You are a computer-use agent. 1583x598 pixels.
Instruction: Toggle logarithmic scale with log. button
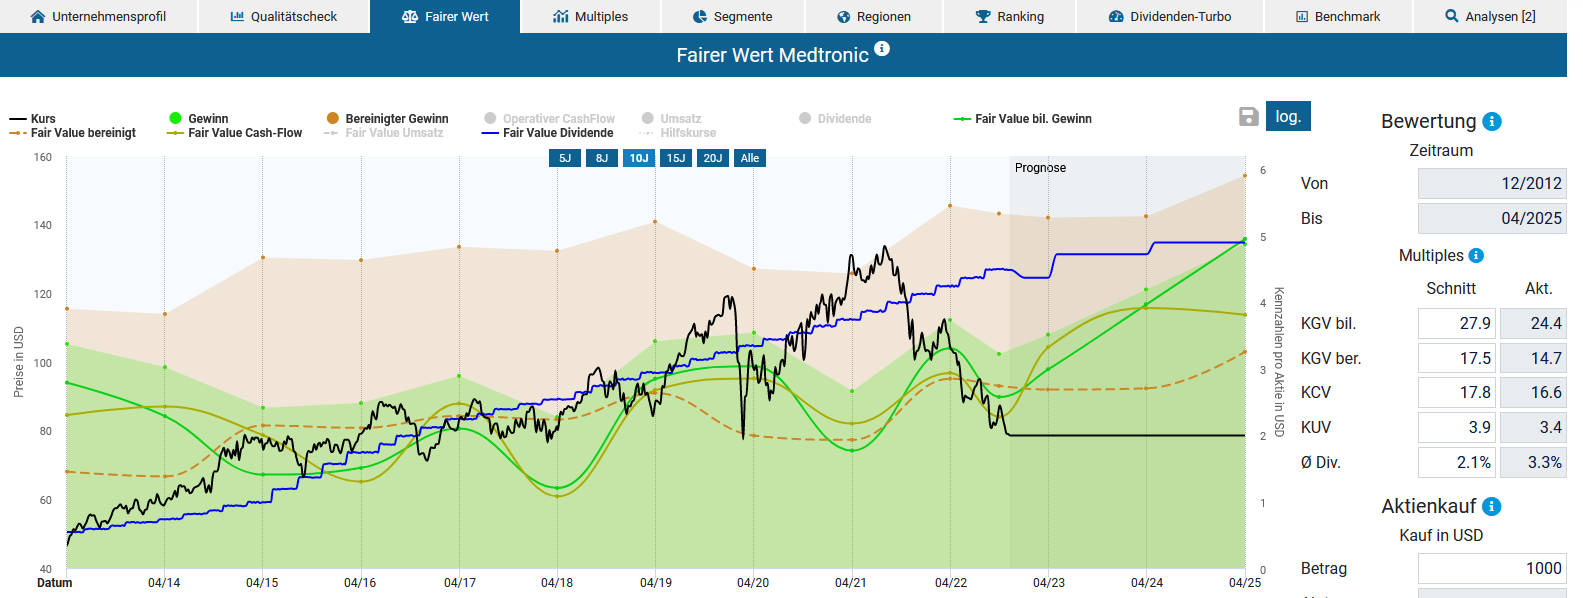point(1288,116)
